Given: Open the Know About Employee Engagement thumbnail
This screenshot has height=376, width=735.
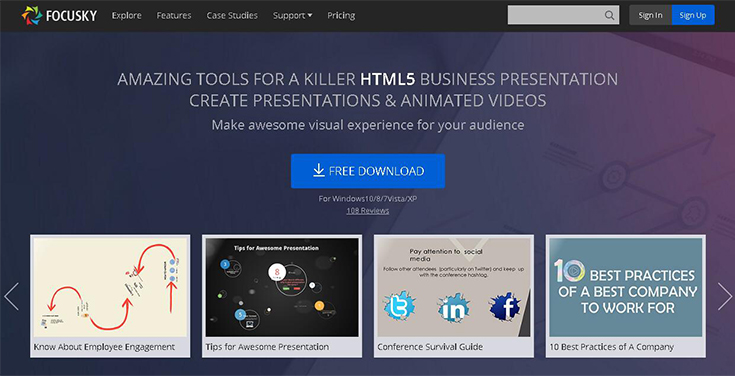Looking at the screenshot, I should point(110,287).
